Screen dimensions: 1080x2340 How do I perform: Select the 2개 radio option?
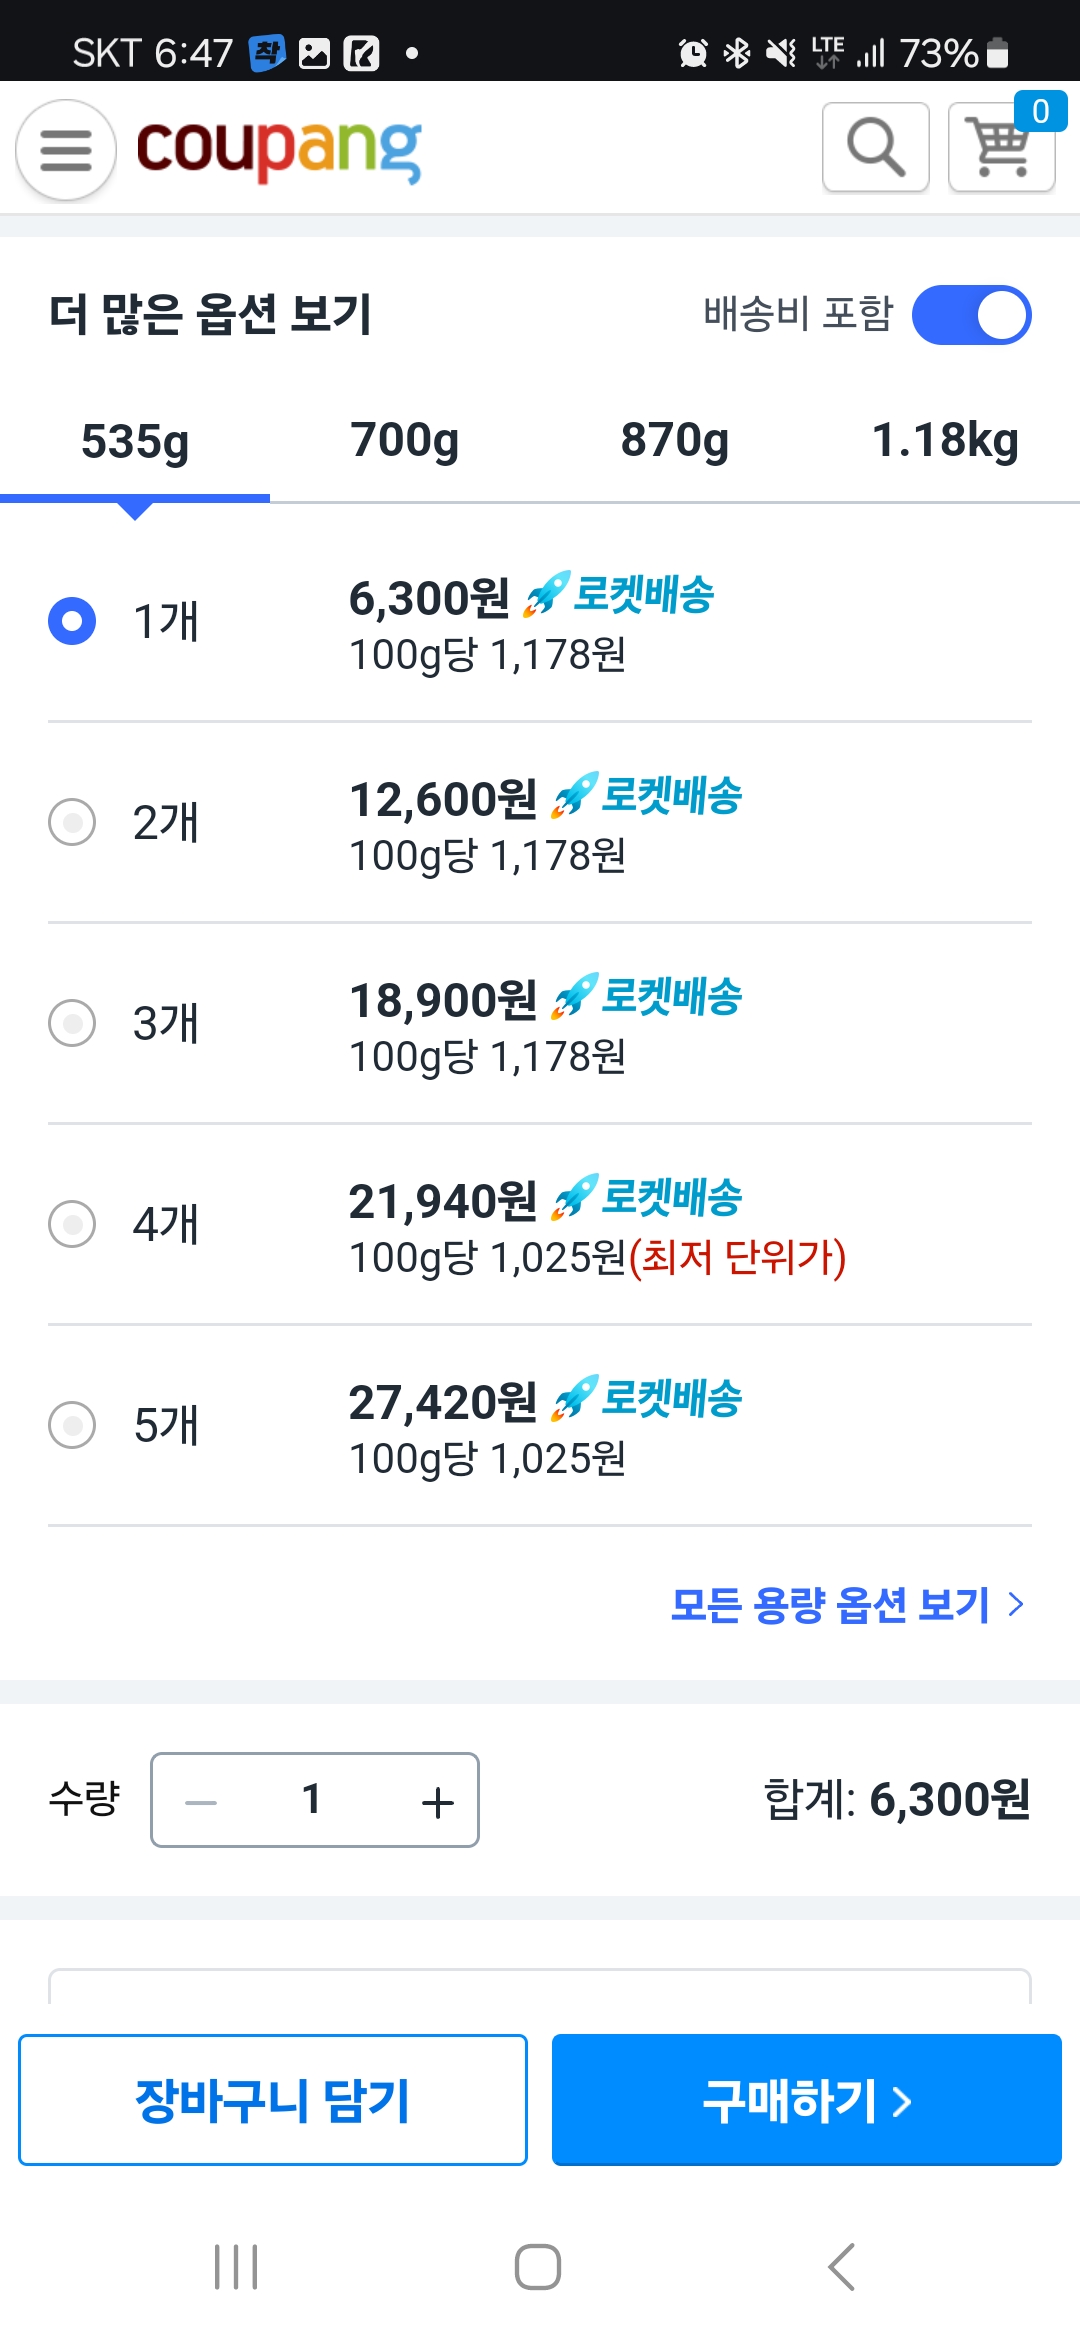pyautogui.click(x=72, y=822)
